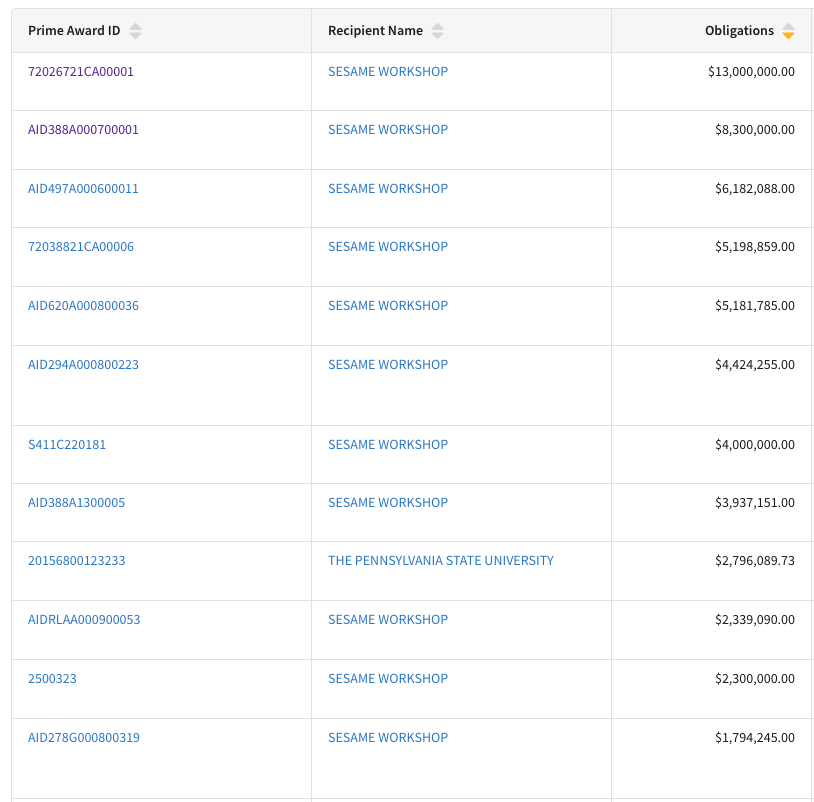Open Sesame Workshop recipient for award S411C220181
Image resolution: width=814 pixels, height=802 pixels.
[388, 445]
